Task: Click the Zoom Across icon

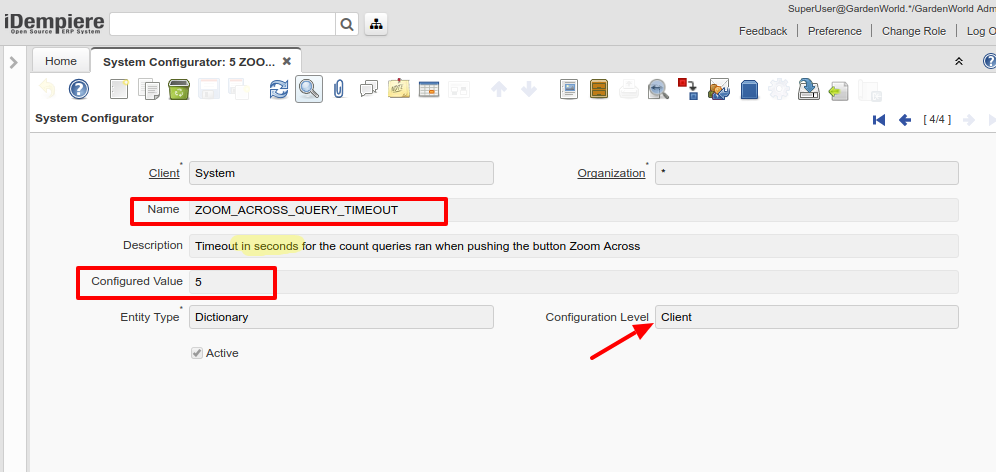Action: point(657,90)
